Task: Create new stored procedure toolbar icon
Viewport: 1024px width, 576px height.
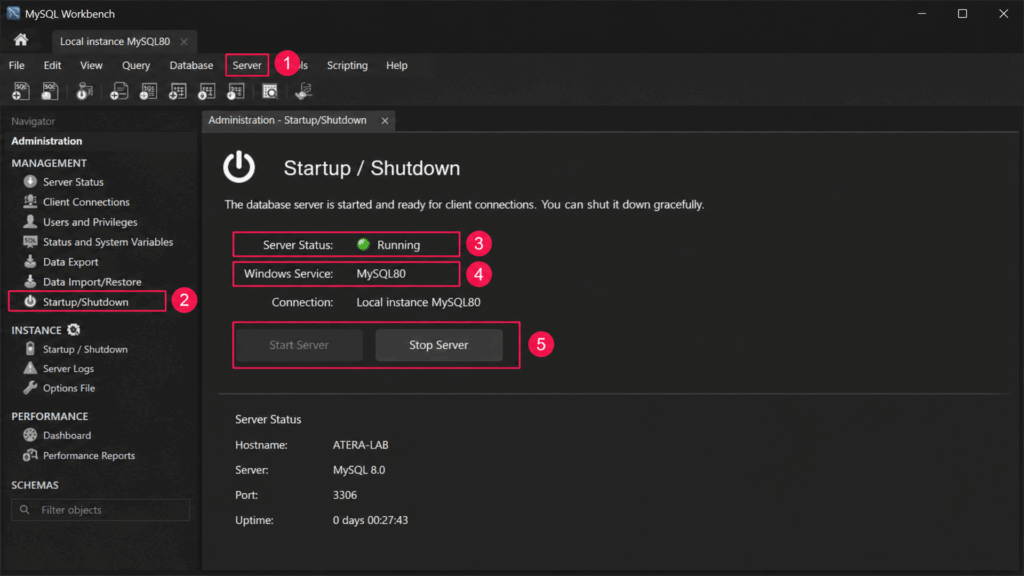Action: [x=206, y=91]
